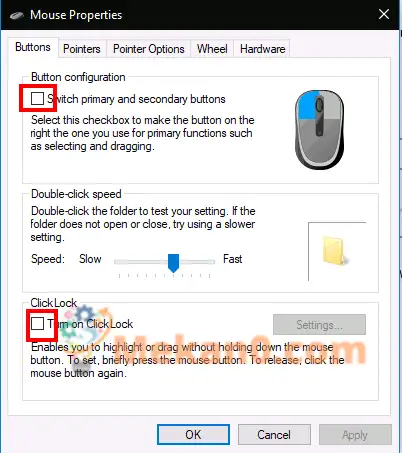Click the Cancel button
Image resolution: width=402 pixels, height=453 pixels.
pyautogui.click(x=274, y=435)
